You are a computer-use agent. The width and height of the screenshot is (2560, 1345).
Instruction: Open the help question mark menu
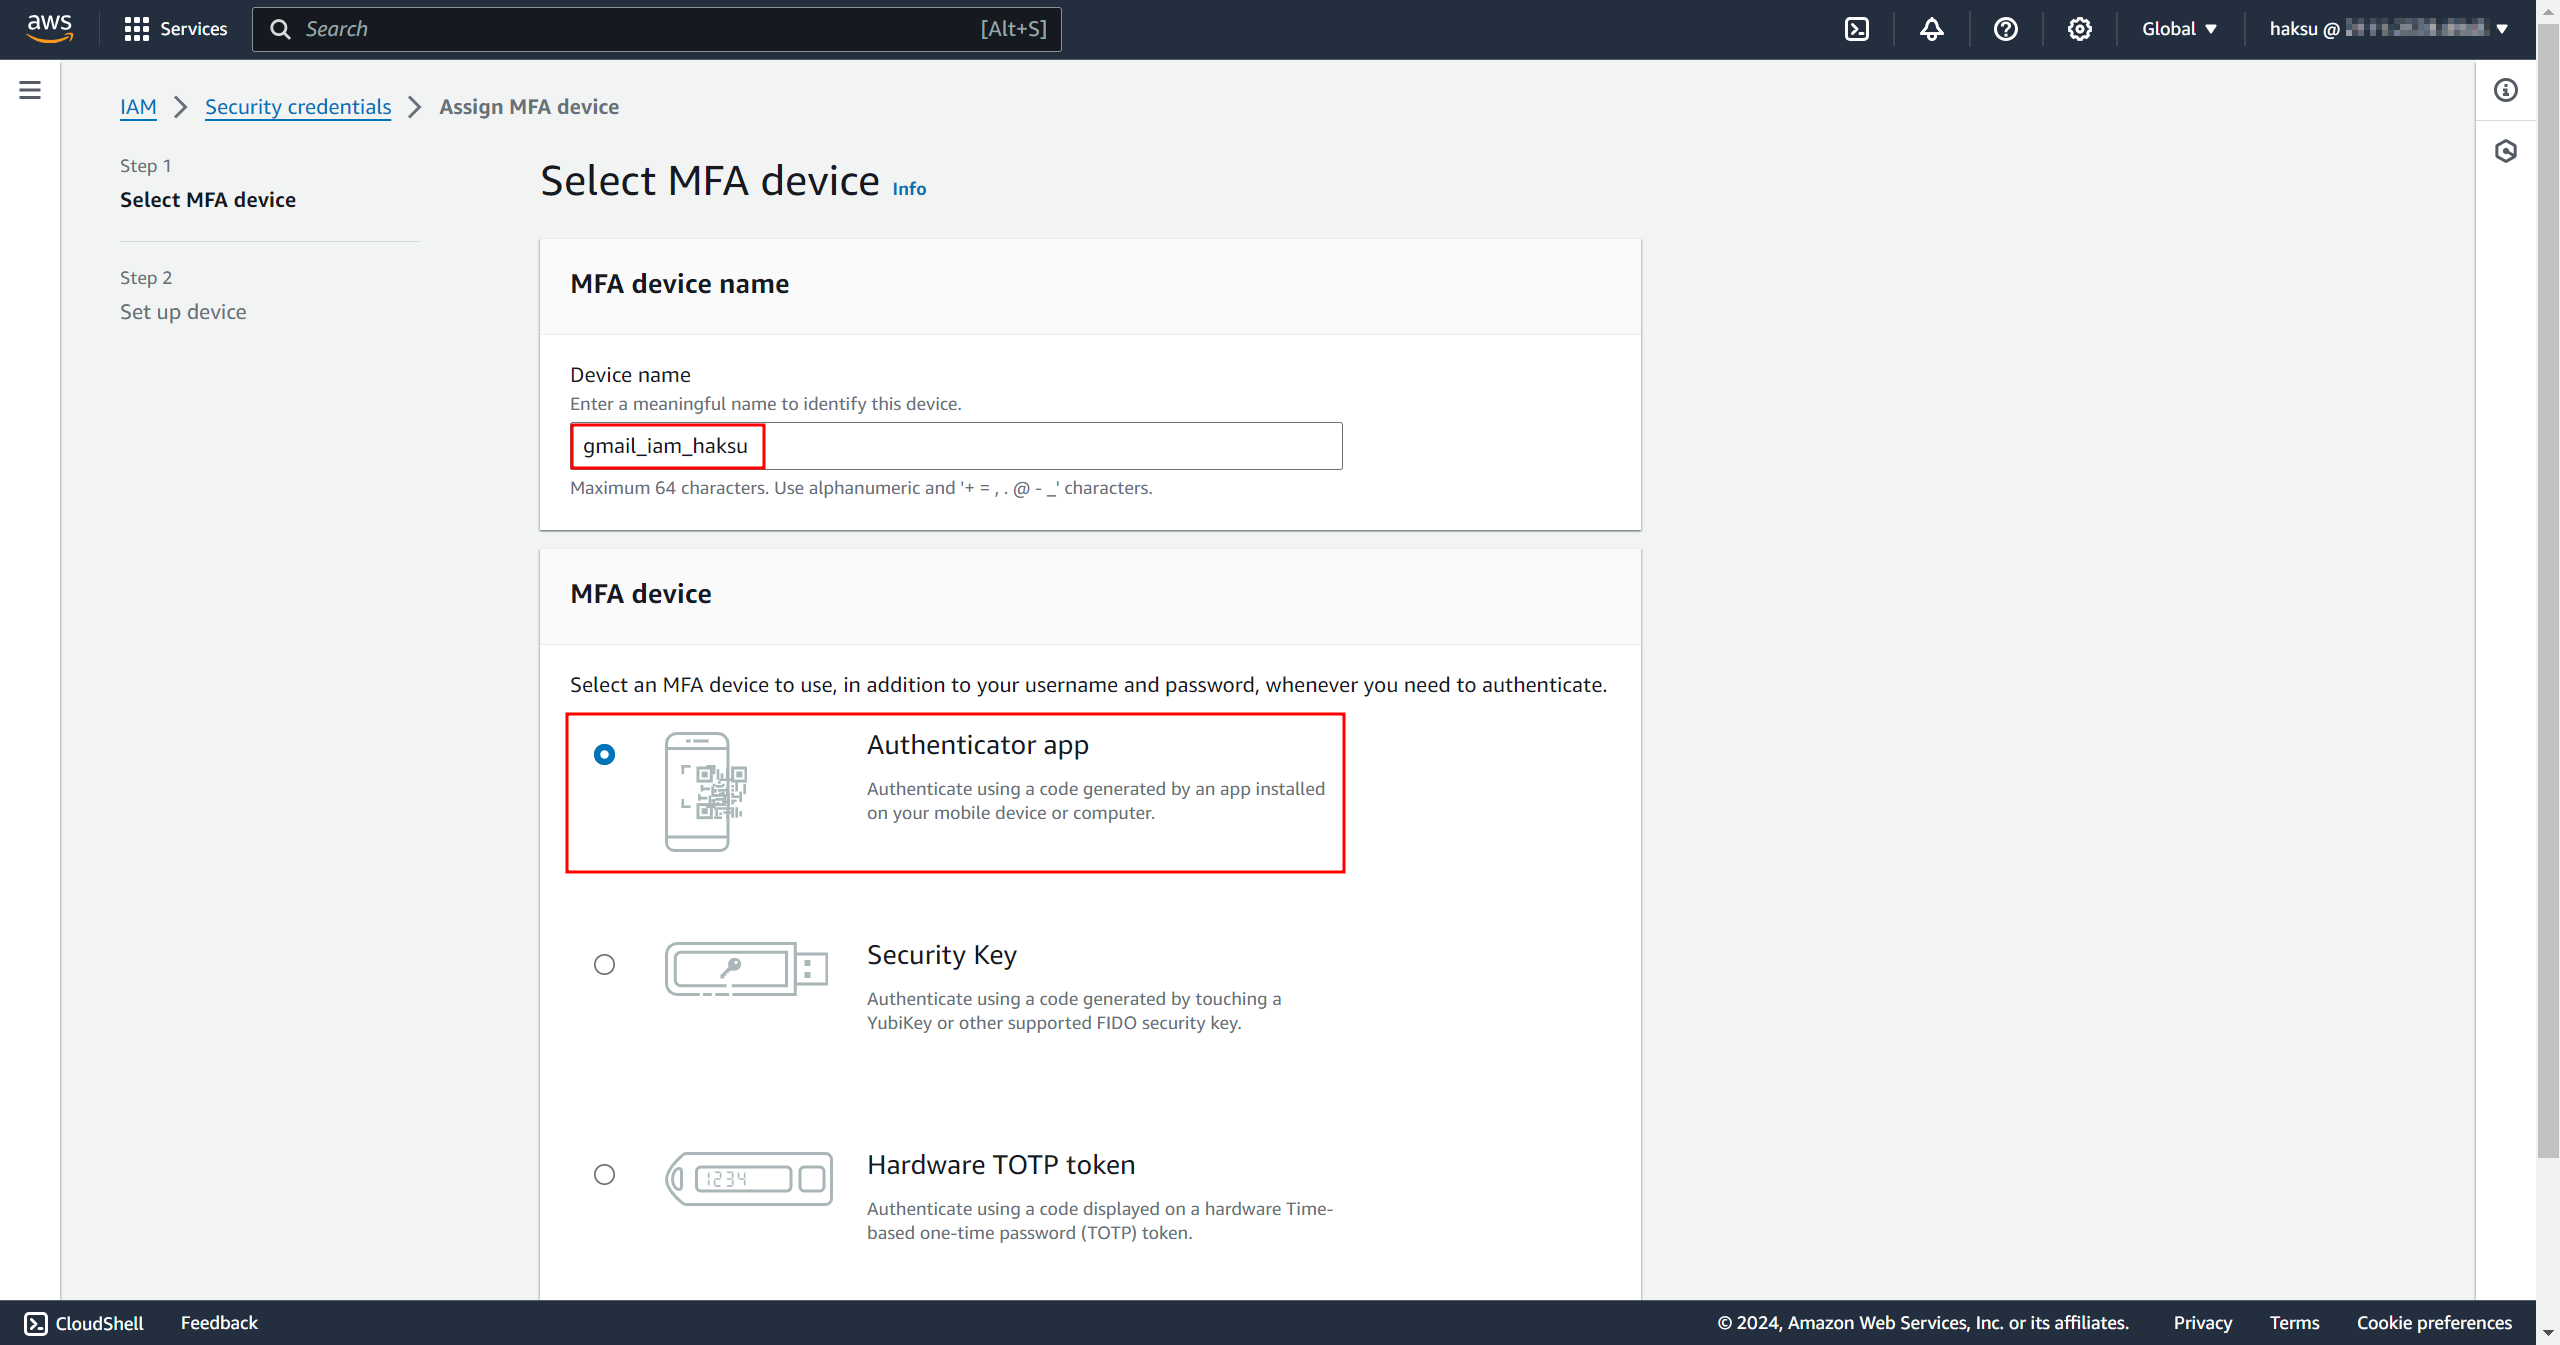pyautogui.click(x=2005, y=29)
